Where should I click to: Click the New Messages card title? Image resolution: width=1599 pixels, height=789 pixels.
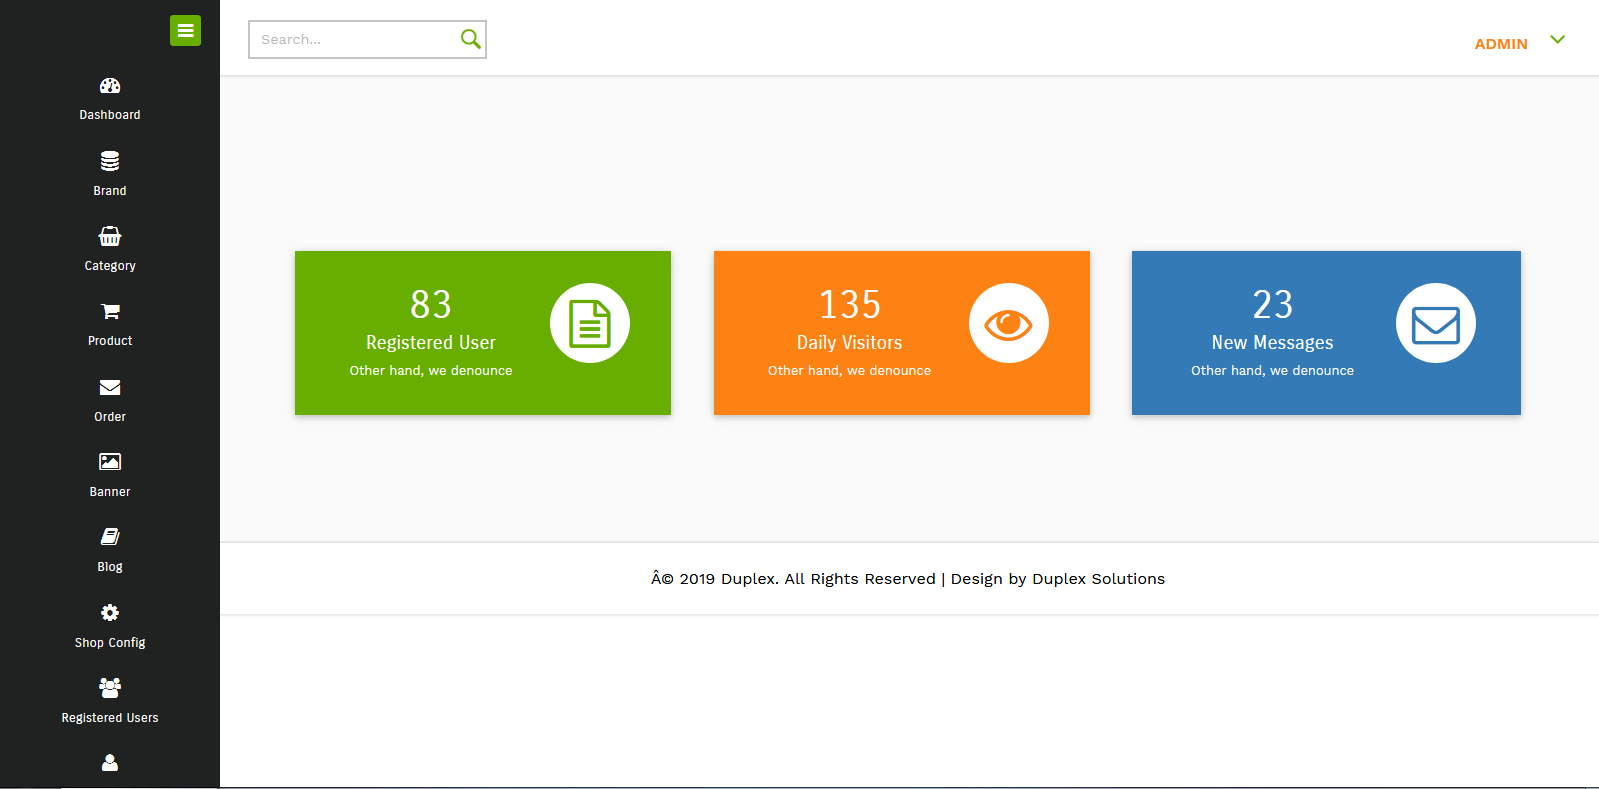(x=1273, y=343)
